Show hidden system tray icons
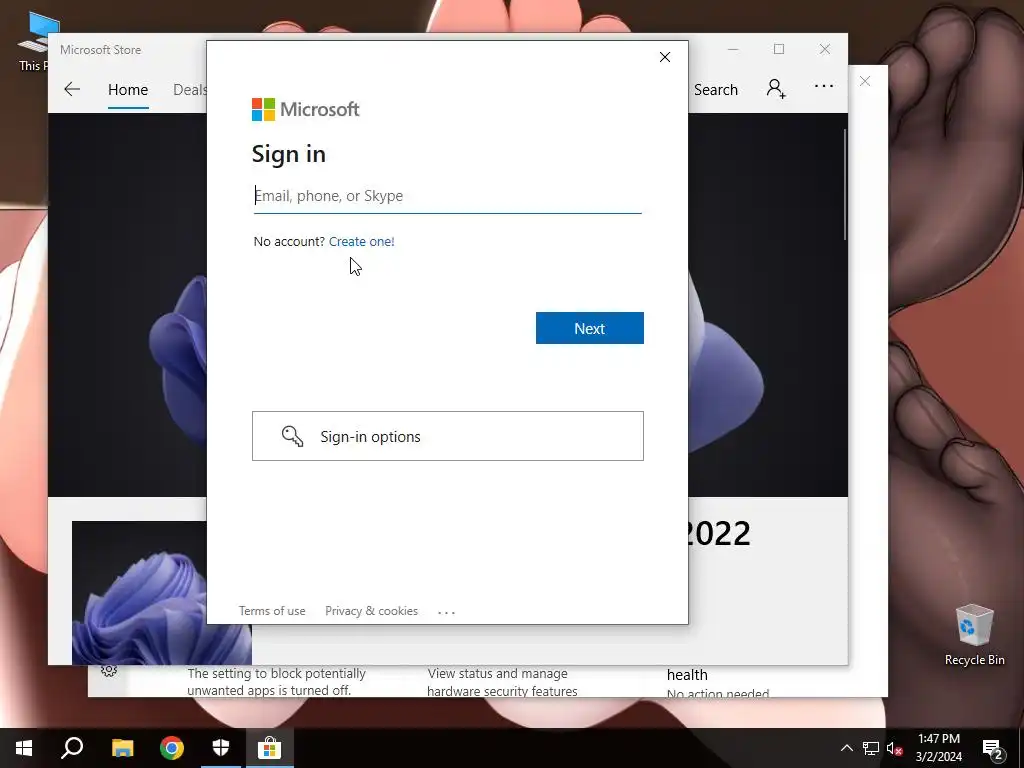The height and width of the screenshot is (768, 1024). click(846, 748)
